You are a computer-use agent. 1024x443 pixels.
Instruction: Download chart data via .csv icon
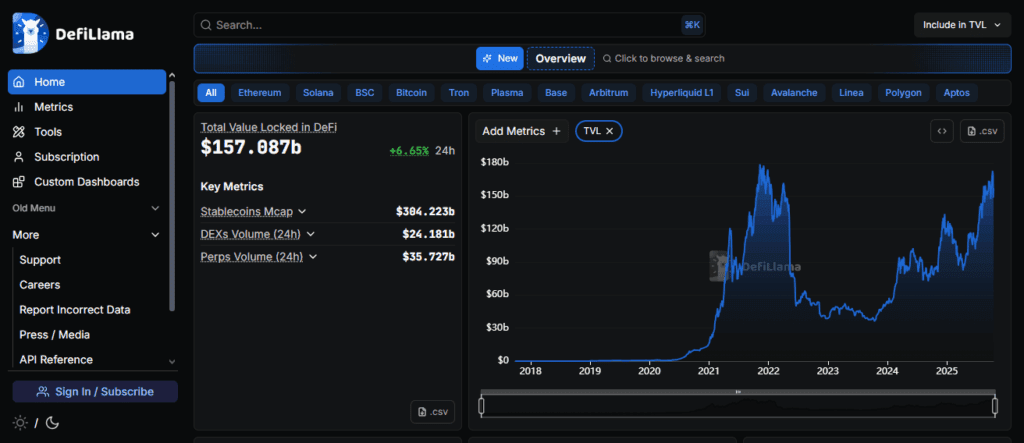coord(981,131)
